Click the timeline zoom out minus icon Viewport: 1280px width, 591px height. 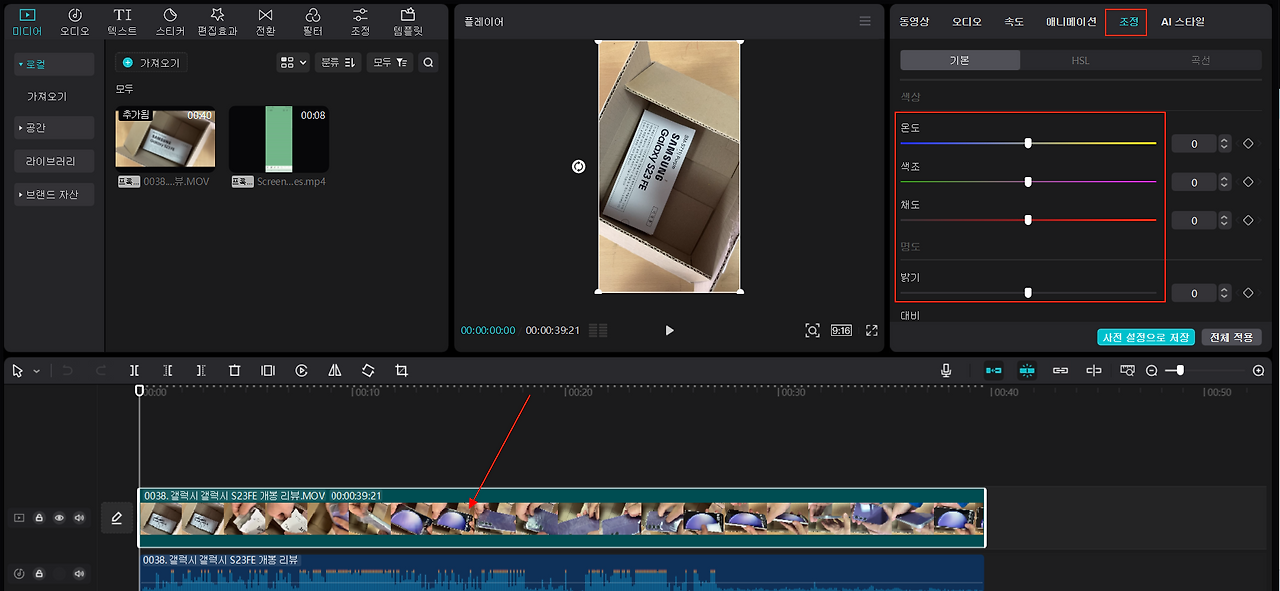1152,370
